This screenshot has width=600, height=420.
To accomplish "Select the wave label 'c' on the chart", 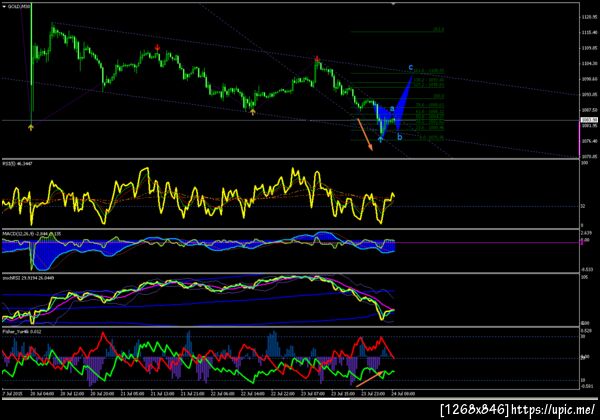I will pyautogui.click(x=411, y=68).
